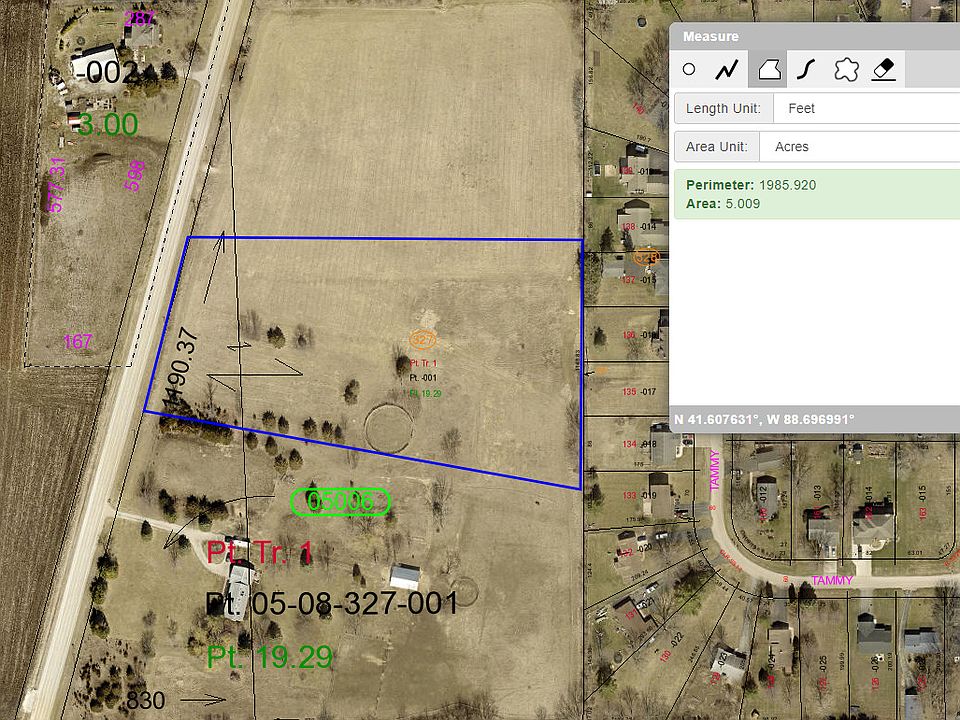Choose the freehand curve measuring tool
Viewport: 960px width, 720px height.
tap(806, 69)
